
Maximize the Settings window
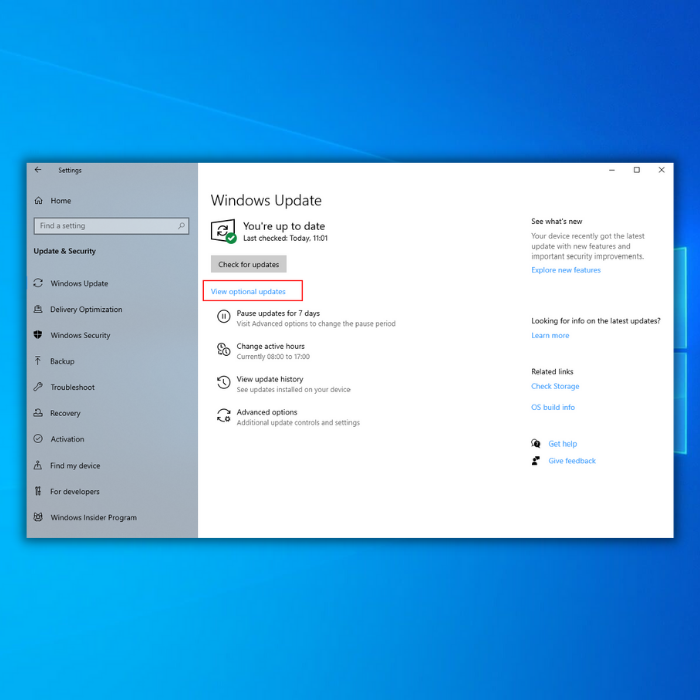637,170
